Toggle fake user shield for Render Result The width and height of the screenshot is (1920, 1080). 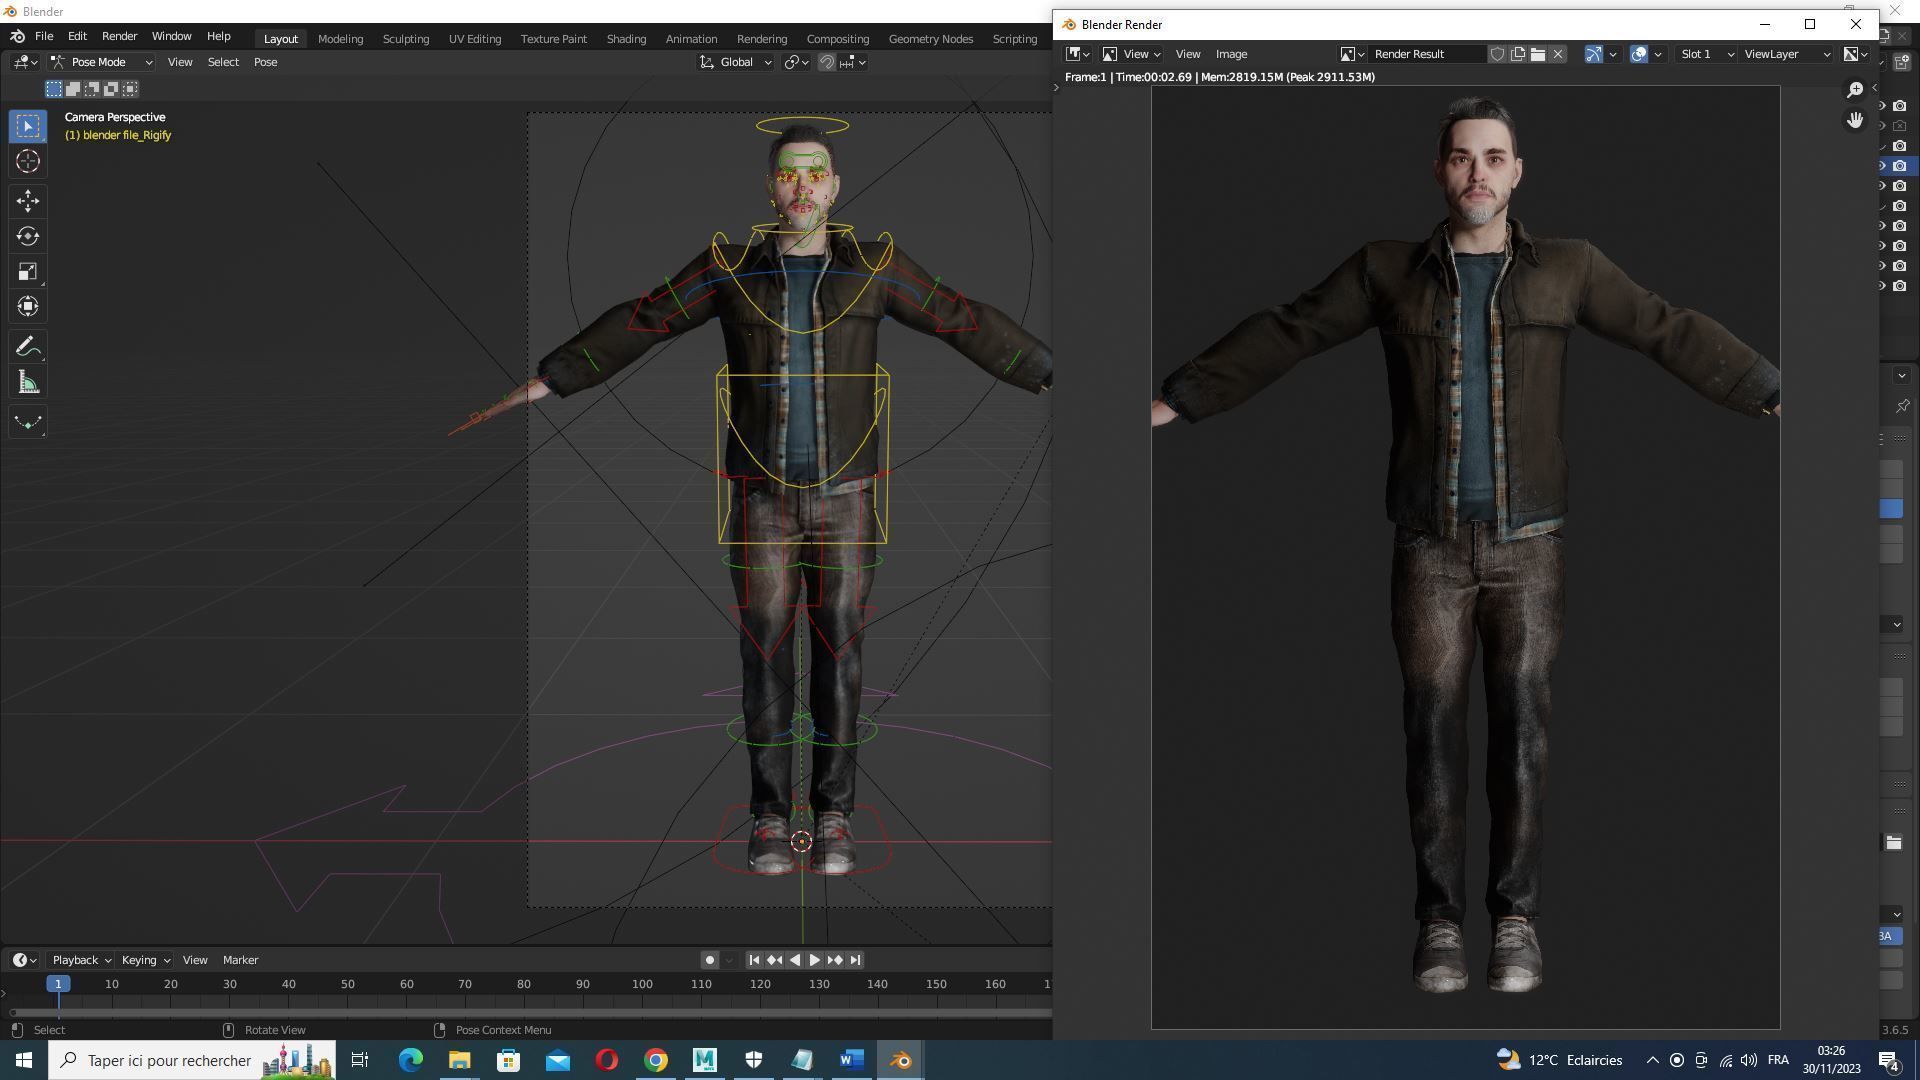click(1497, 54)
